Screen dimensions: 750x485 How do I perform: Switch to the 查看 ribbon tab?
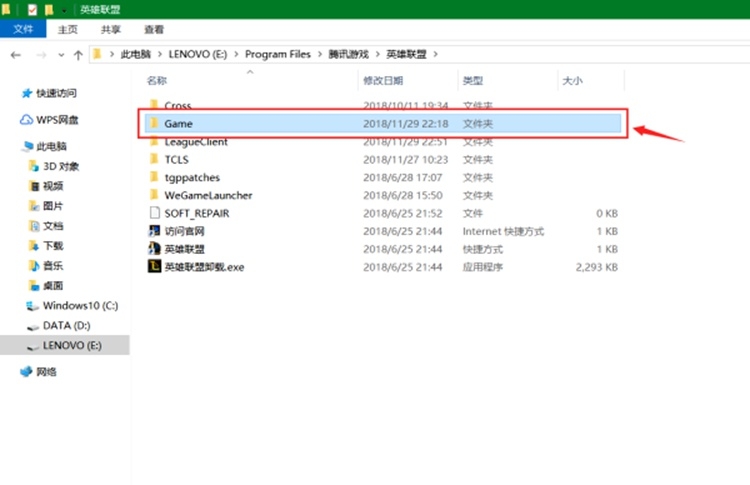pyautogui.click(x=154, y=29)
